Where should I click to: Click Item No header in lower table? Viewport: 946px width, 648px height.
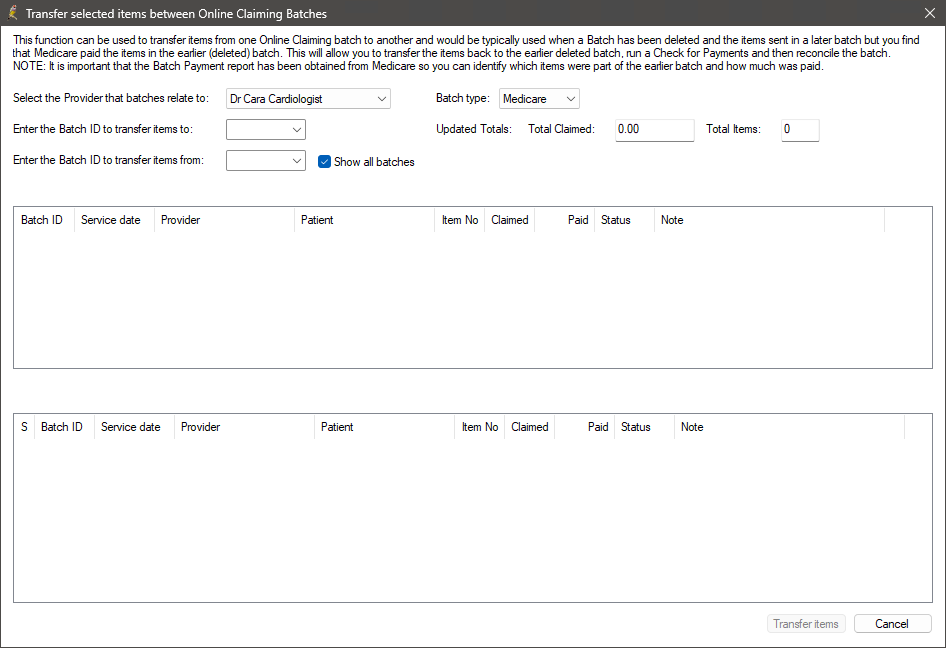point(479,427)
